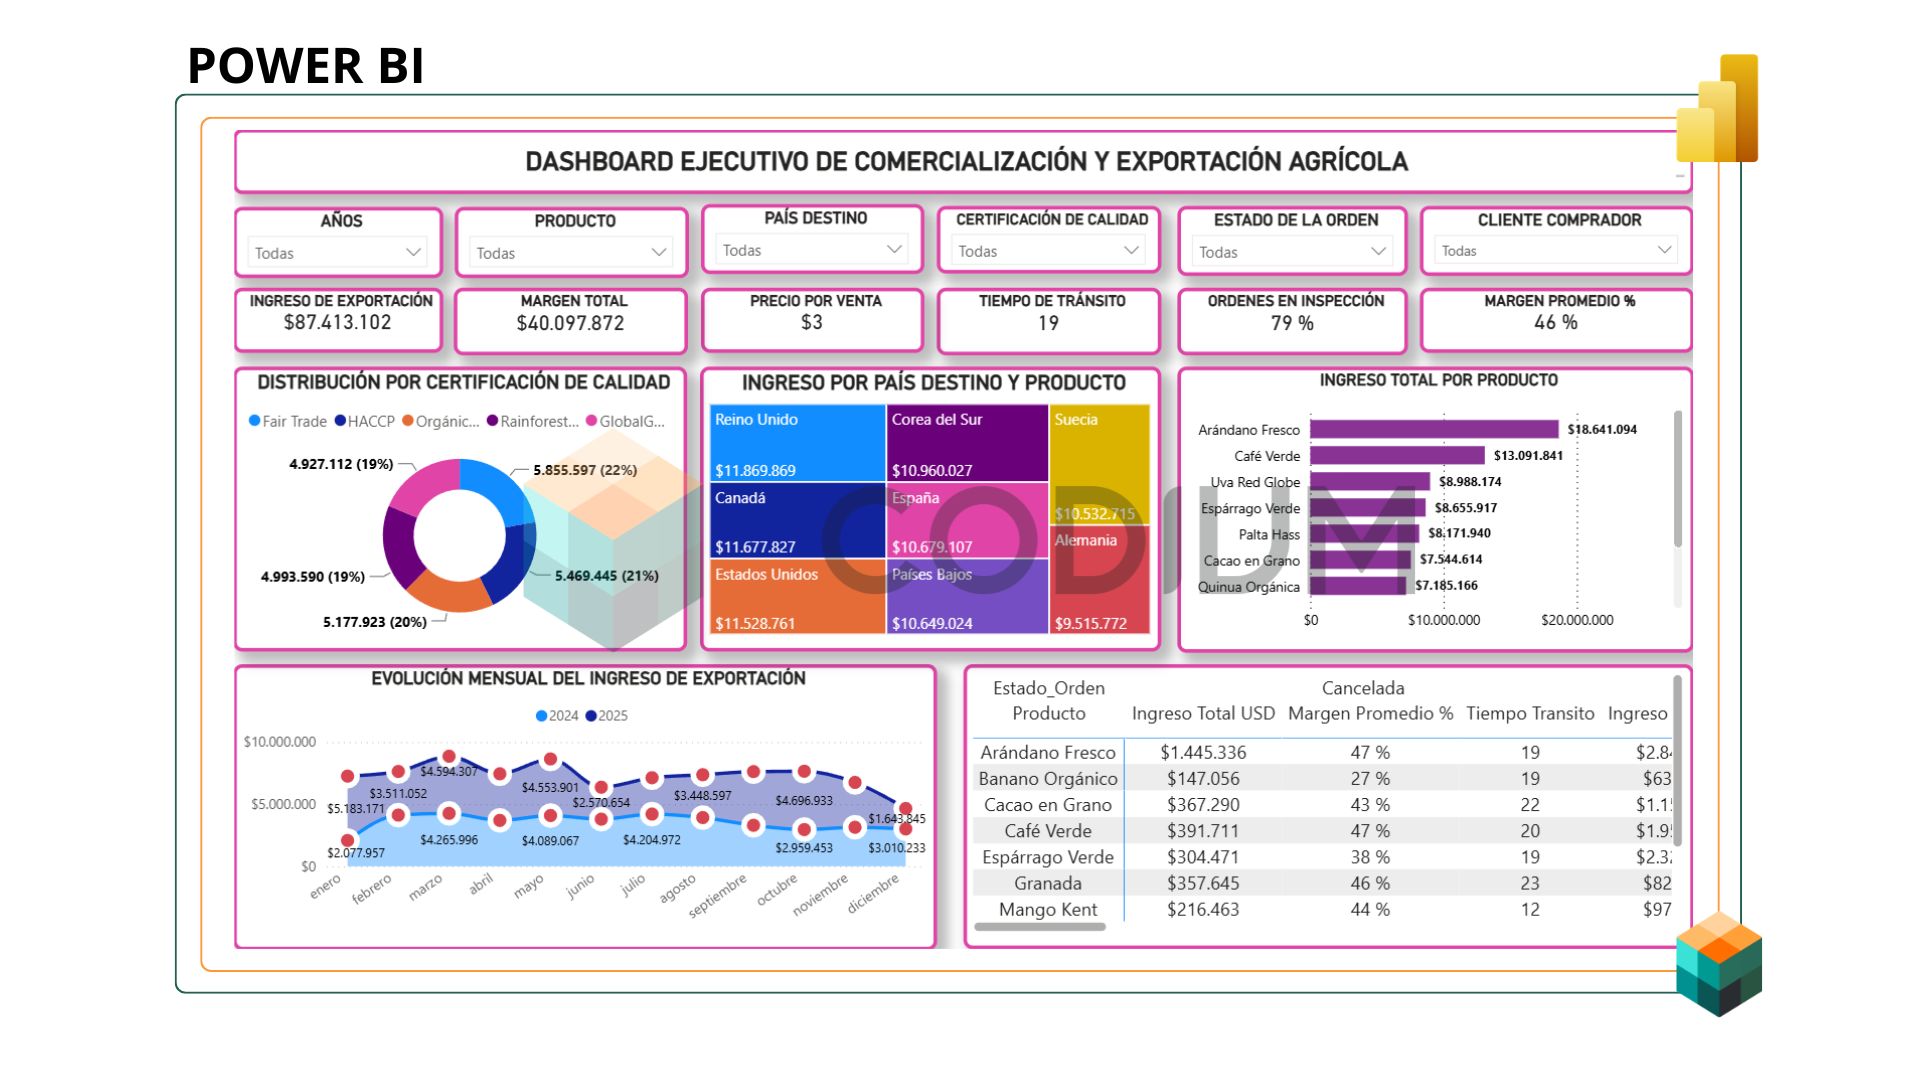Click the $1.445.336 table cell
Viewport: 1920px width, 1080px height.
pyautogui.click(x=1203, y=752)
